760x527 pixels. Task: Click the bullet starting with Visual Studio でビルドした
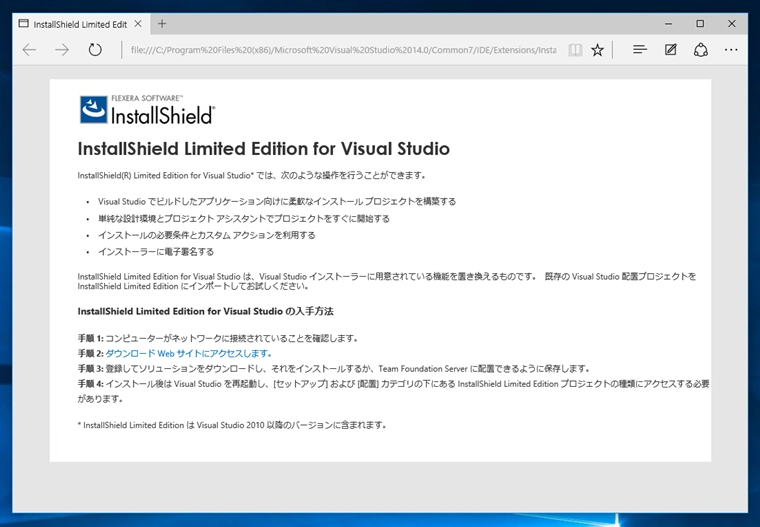(x=277, y=201)
